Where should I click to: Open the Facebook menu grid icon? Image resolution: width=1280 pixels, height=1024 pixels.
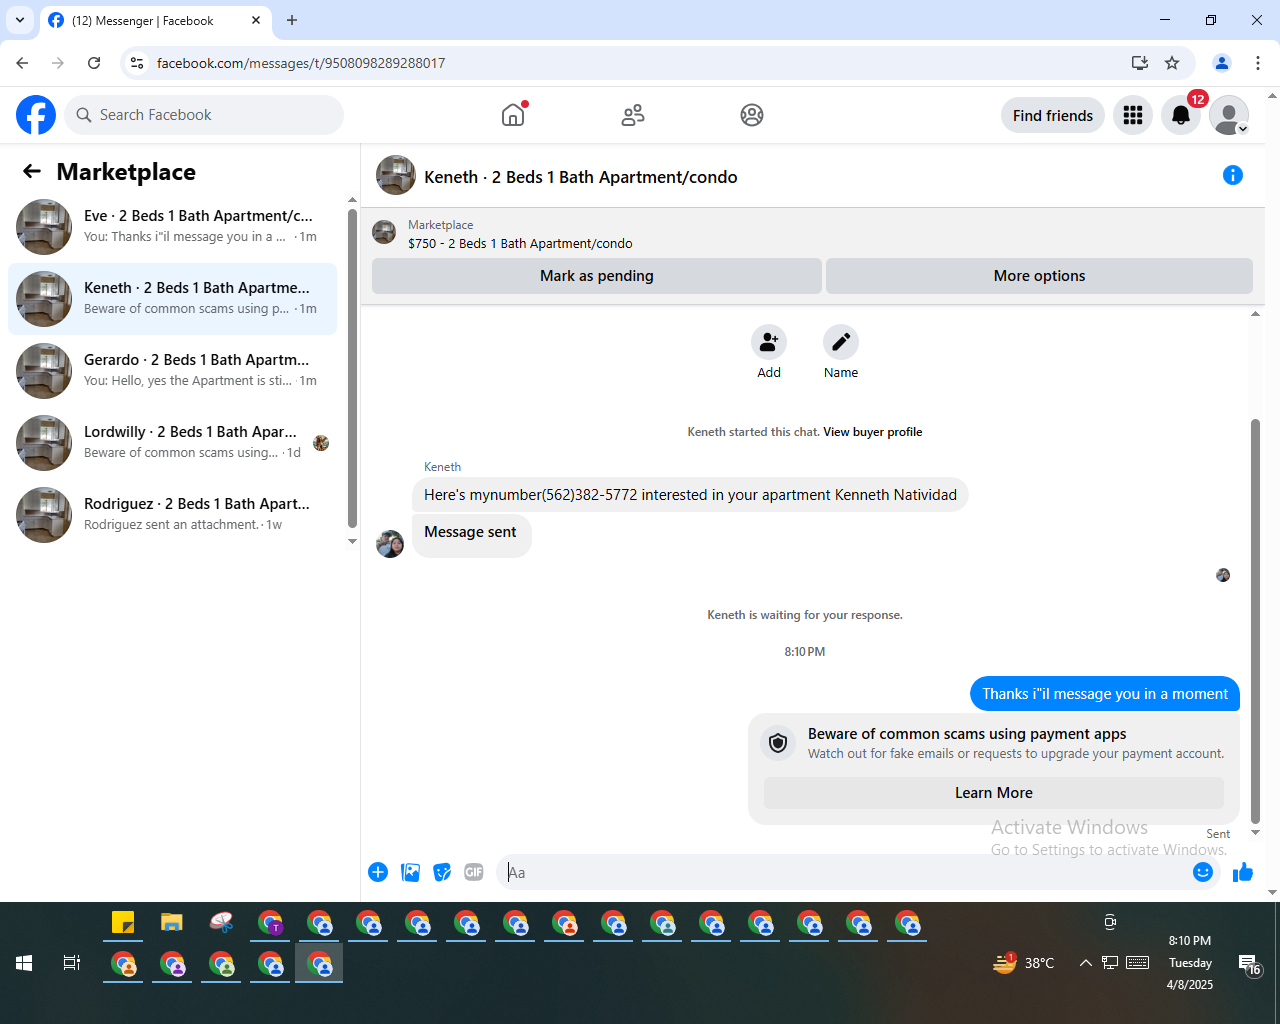click(x=1133, y=115)
